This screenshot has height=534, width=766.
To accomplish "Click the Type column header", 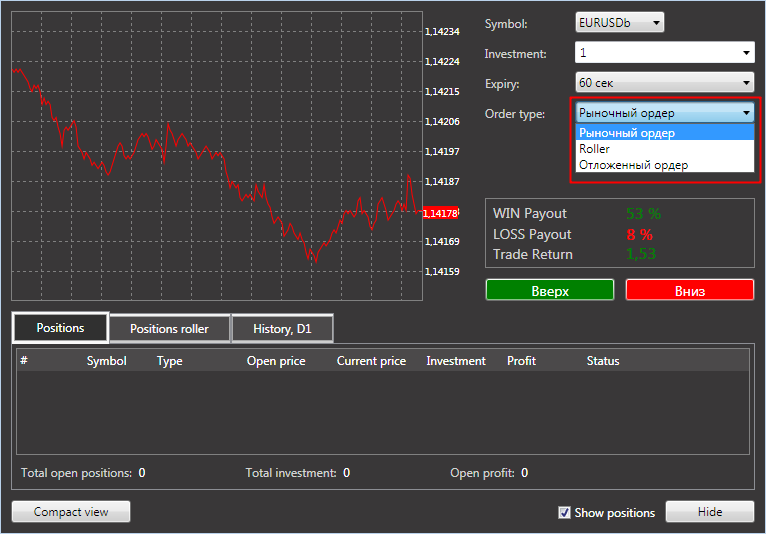I will pyautogui.click(x=170, y=361).
